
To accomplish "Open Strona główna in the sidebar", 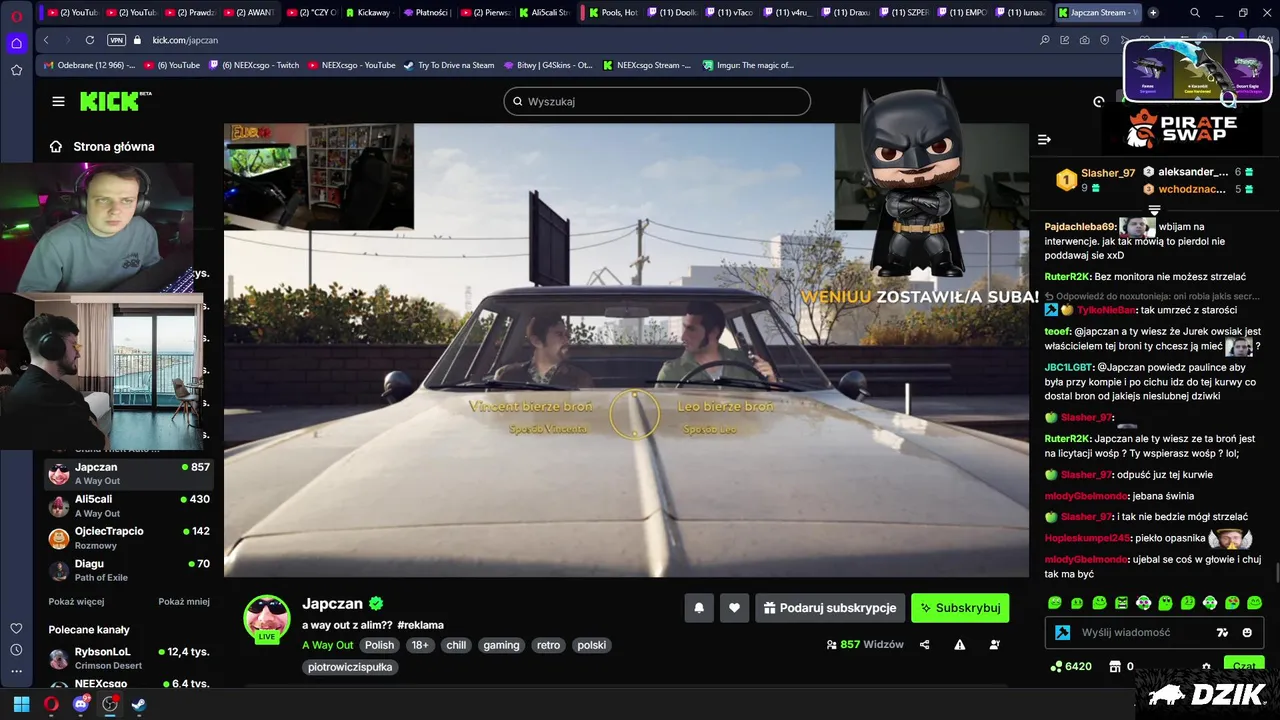I will 102,146.
